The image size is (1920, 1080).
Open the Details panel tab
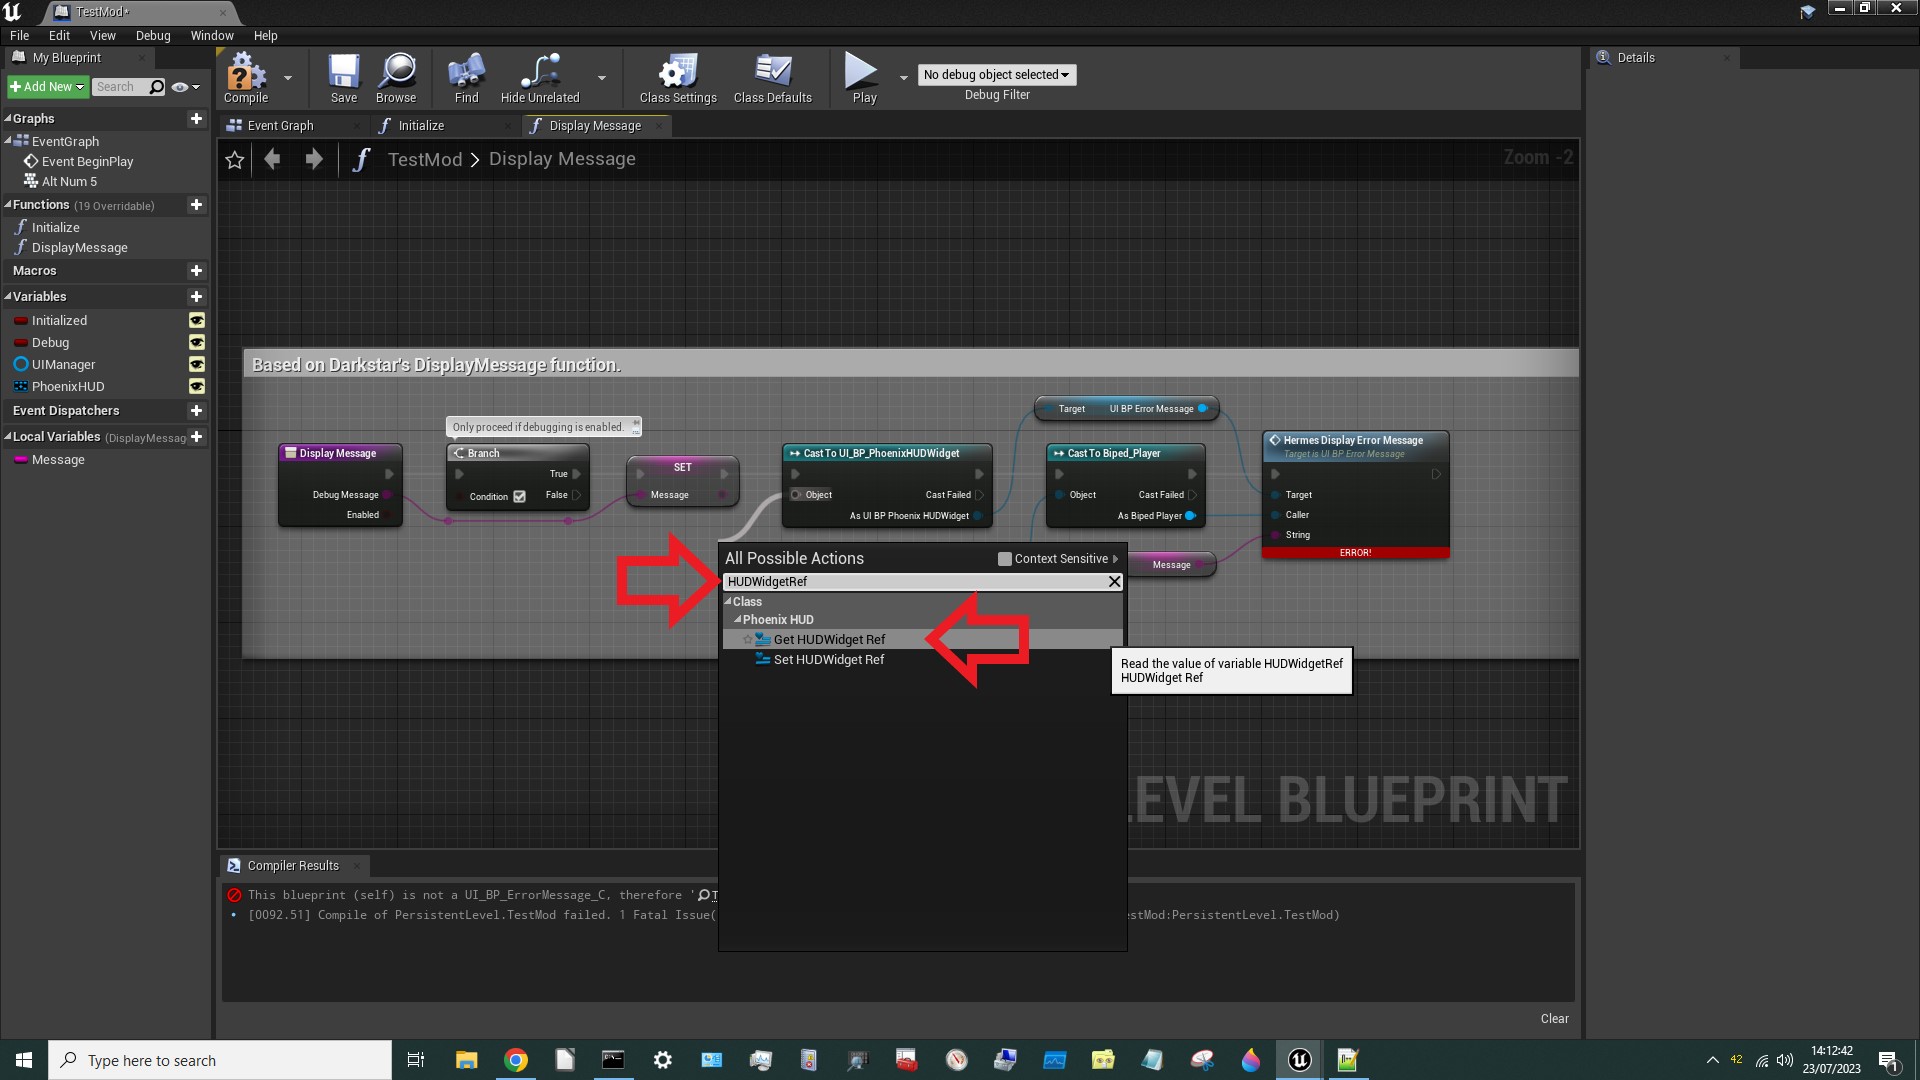click(1636, 58)
